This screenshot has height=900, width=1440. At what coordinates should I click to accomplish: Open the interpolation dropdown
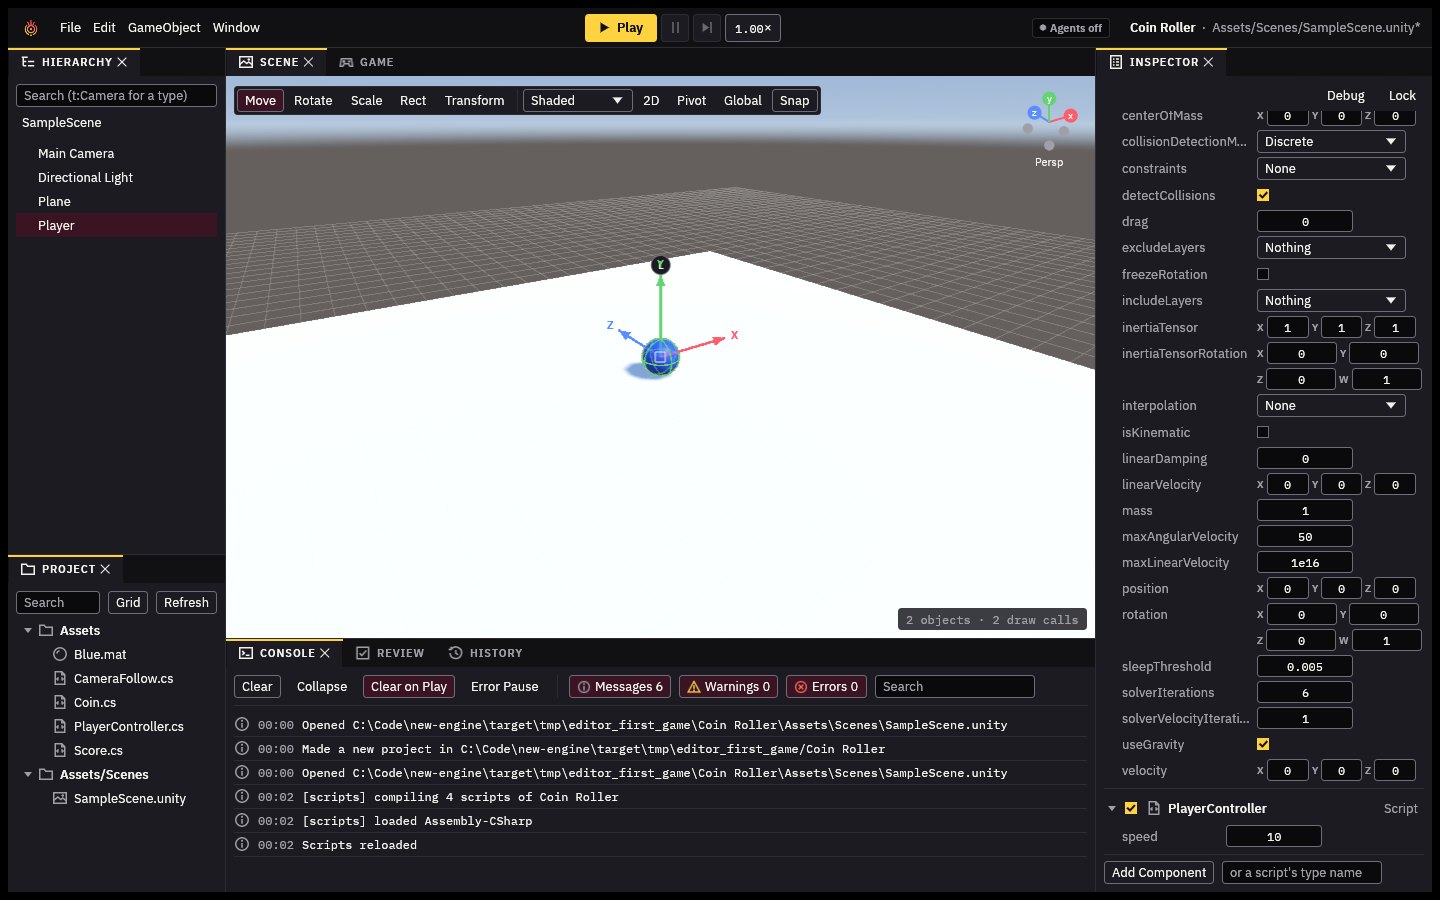(x=1331, y=406)
